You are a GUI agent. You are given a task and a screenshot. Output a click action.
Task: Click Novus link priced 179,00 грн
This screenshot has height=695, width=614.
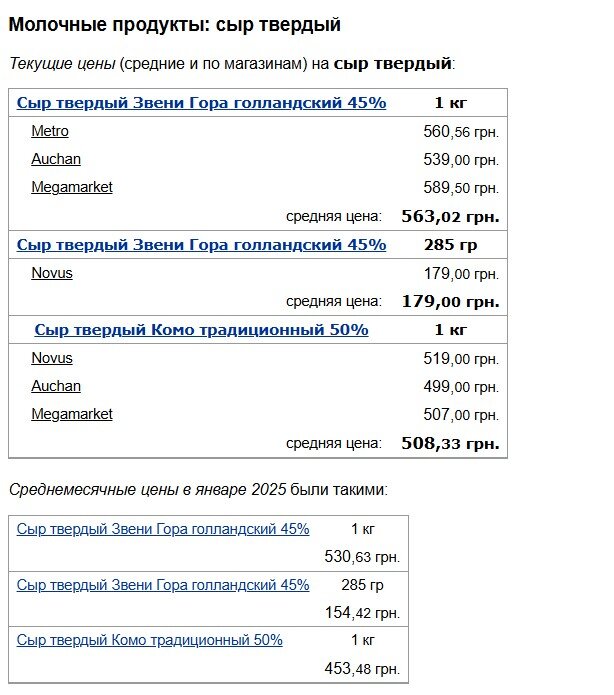click(x=52, y=273)
